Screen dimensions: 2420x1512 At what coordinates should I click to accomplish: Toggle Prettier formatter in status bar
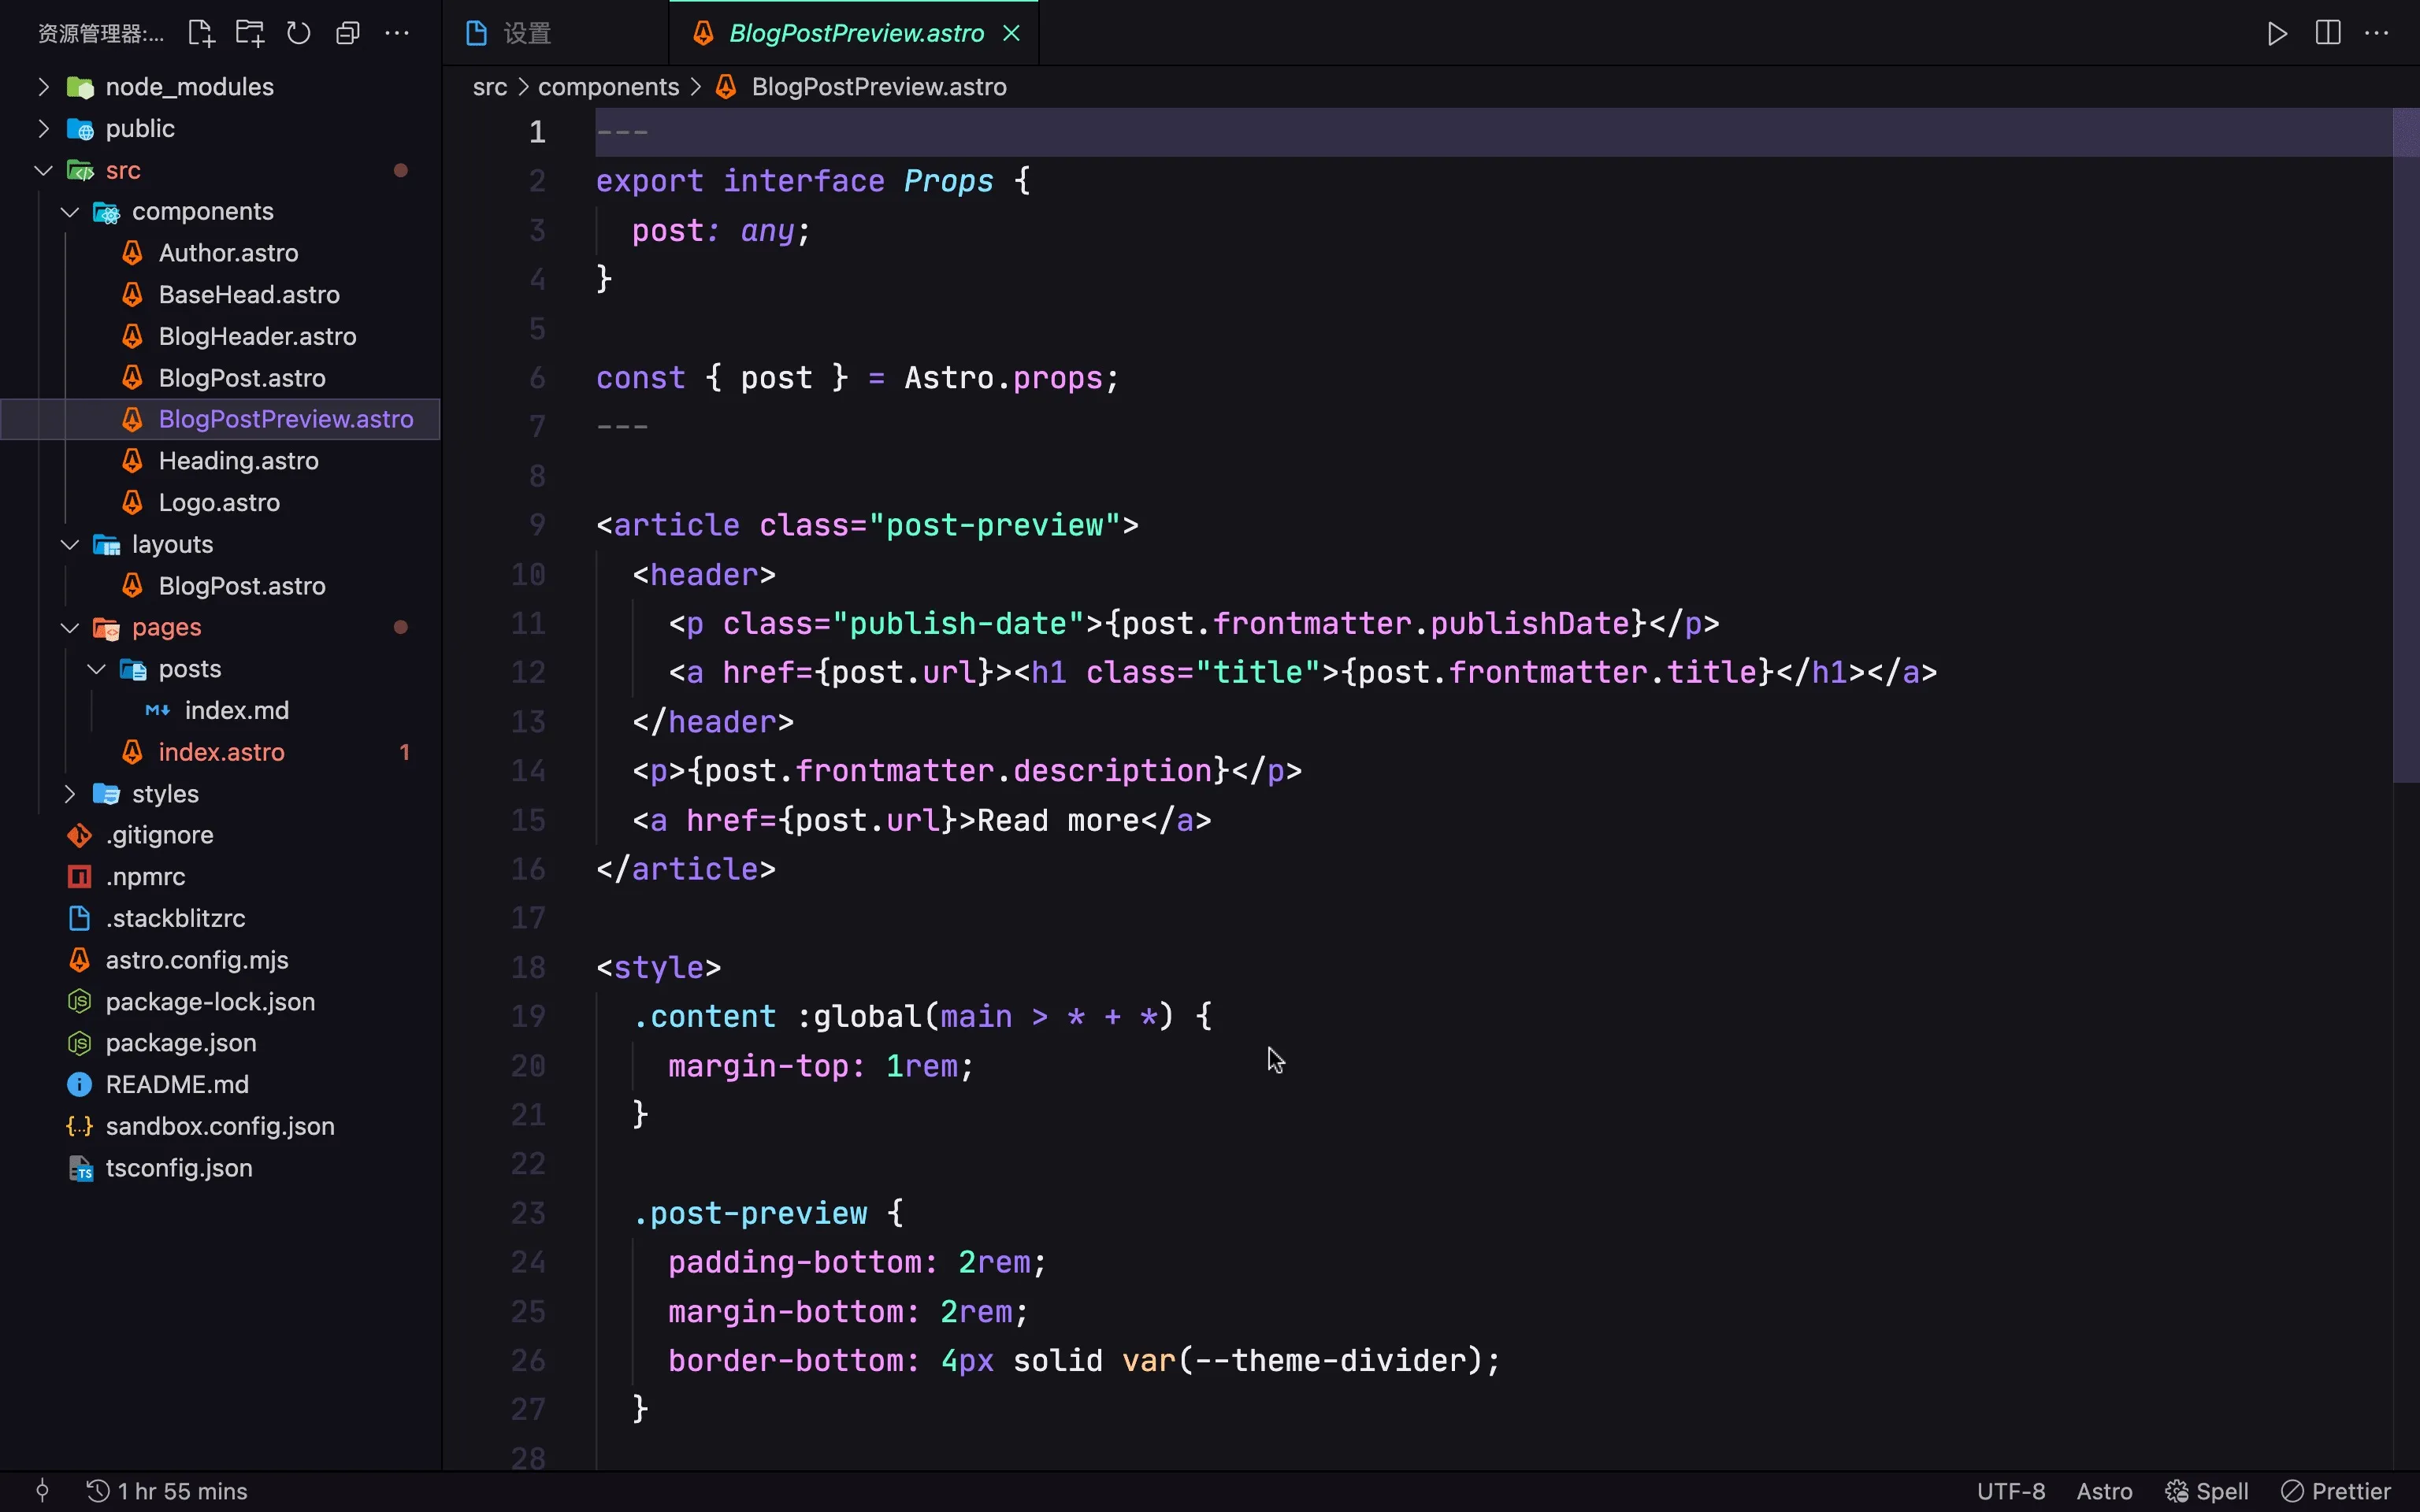(2335, 1491)
